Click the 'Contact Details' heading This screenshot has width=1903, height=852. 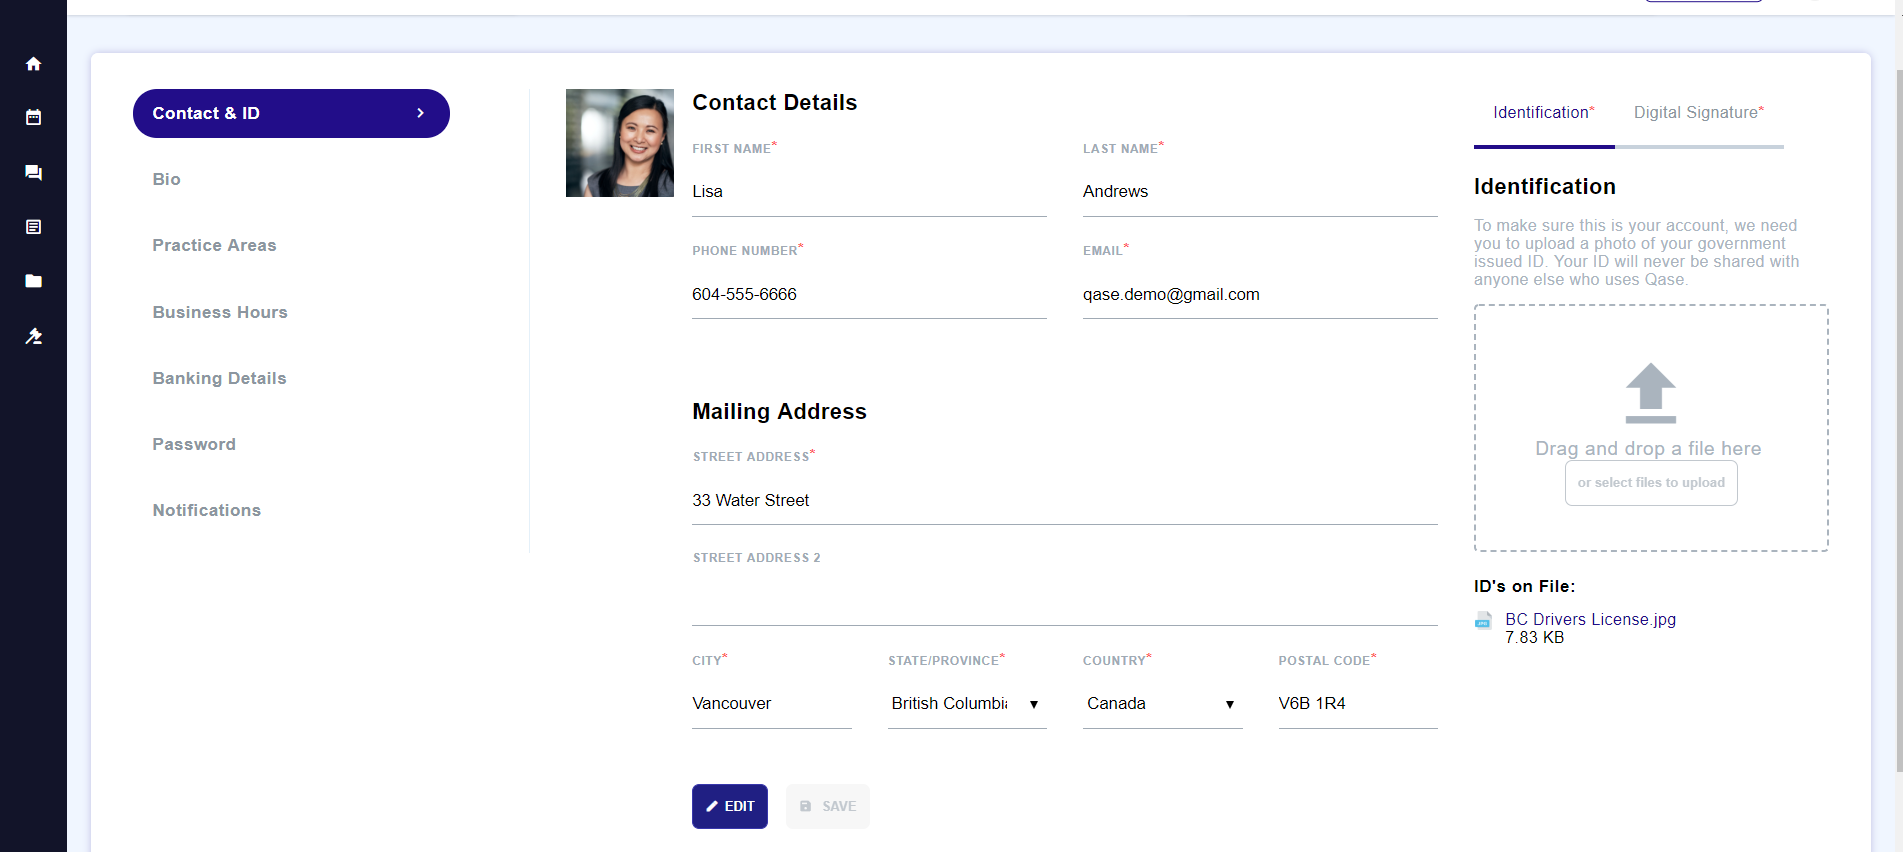(774, 103)
